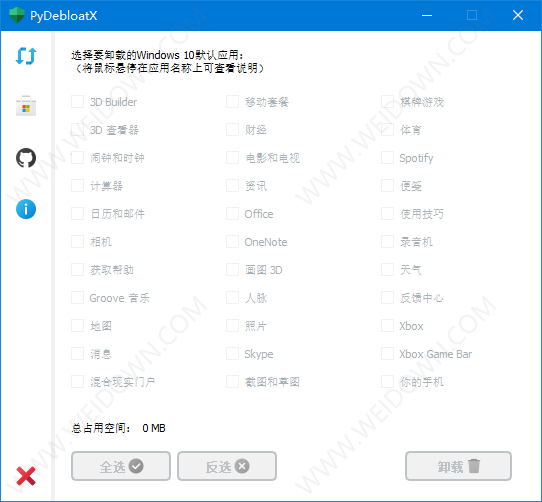The height and width of the screenshot is (502, 542).
Task: Click the 总占用空间 label
Action: pyautogui.click(x=101, y=428)
